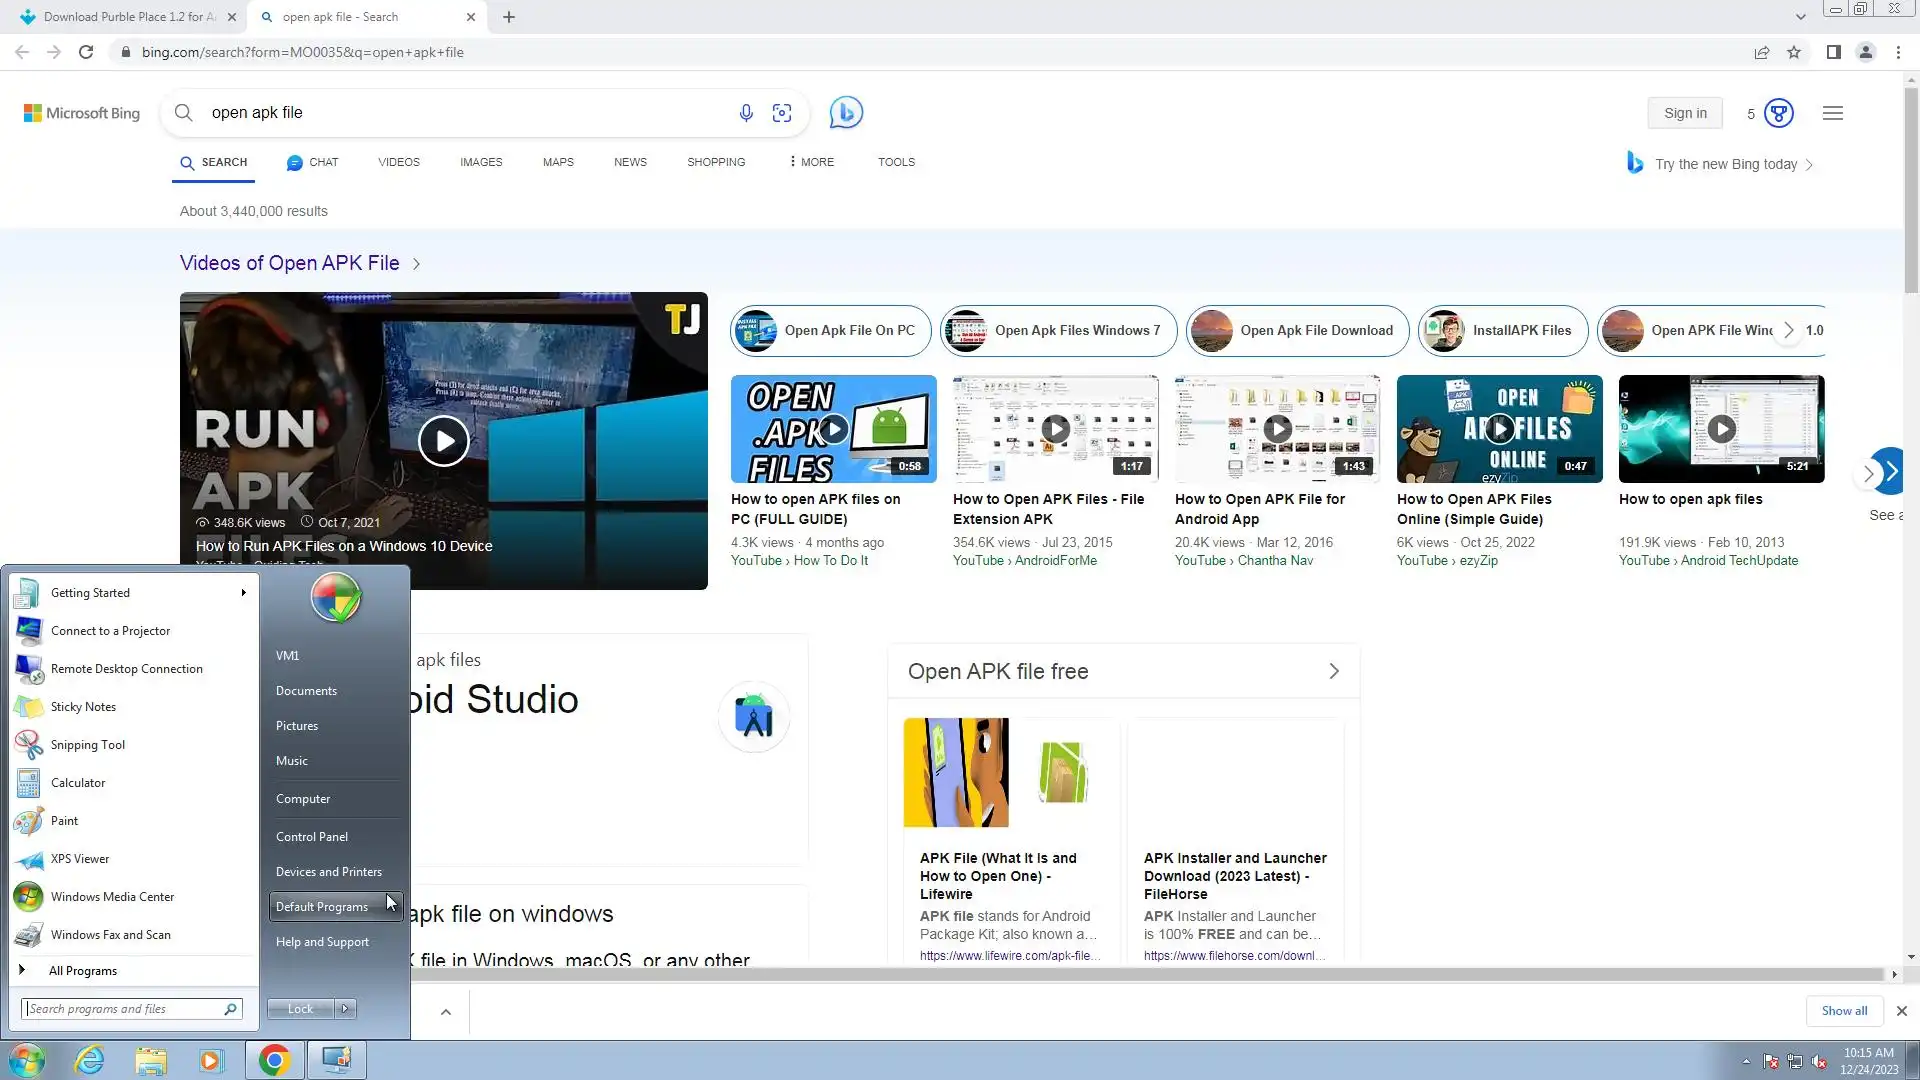Screen dimensions: 1920x1080
Task: Select Control Panel in Start menu
Action: [312, 837]
